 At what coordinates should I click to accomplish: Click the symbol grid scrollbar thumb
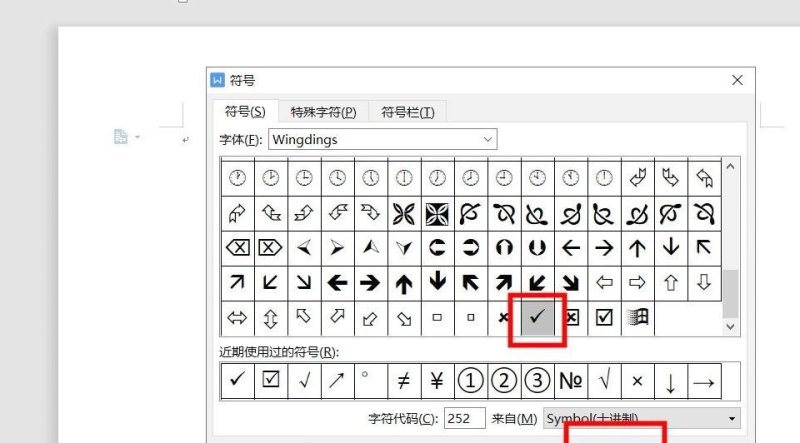731,293
